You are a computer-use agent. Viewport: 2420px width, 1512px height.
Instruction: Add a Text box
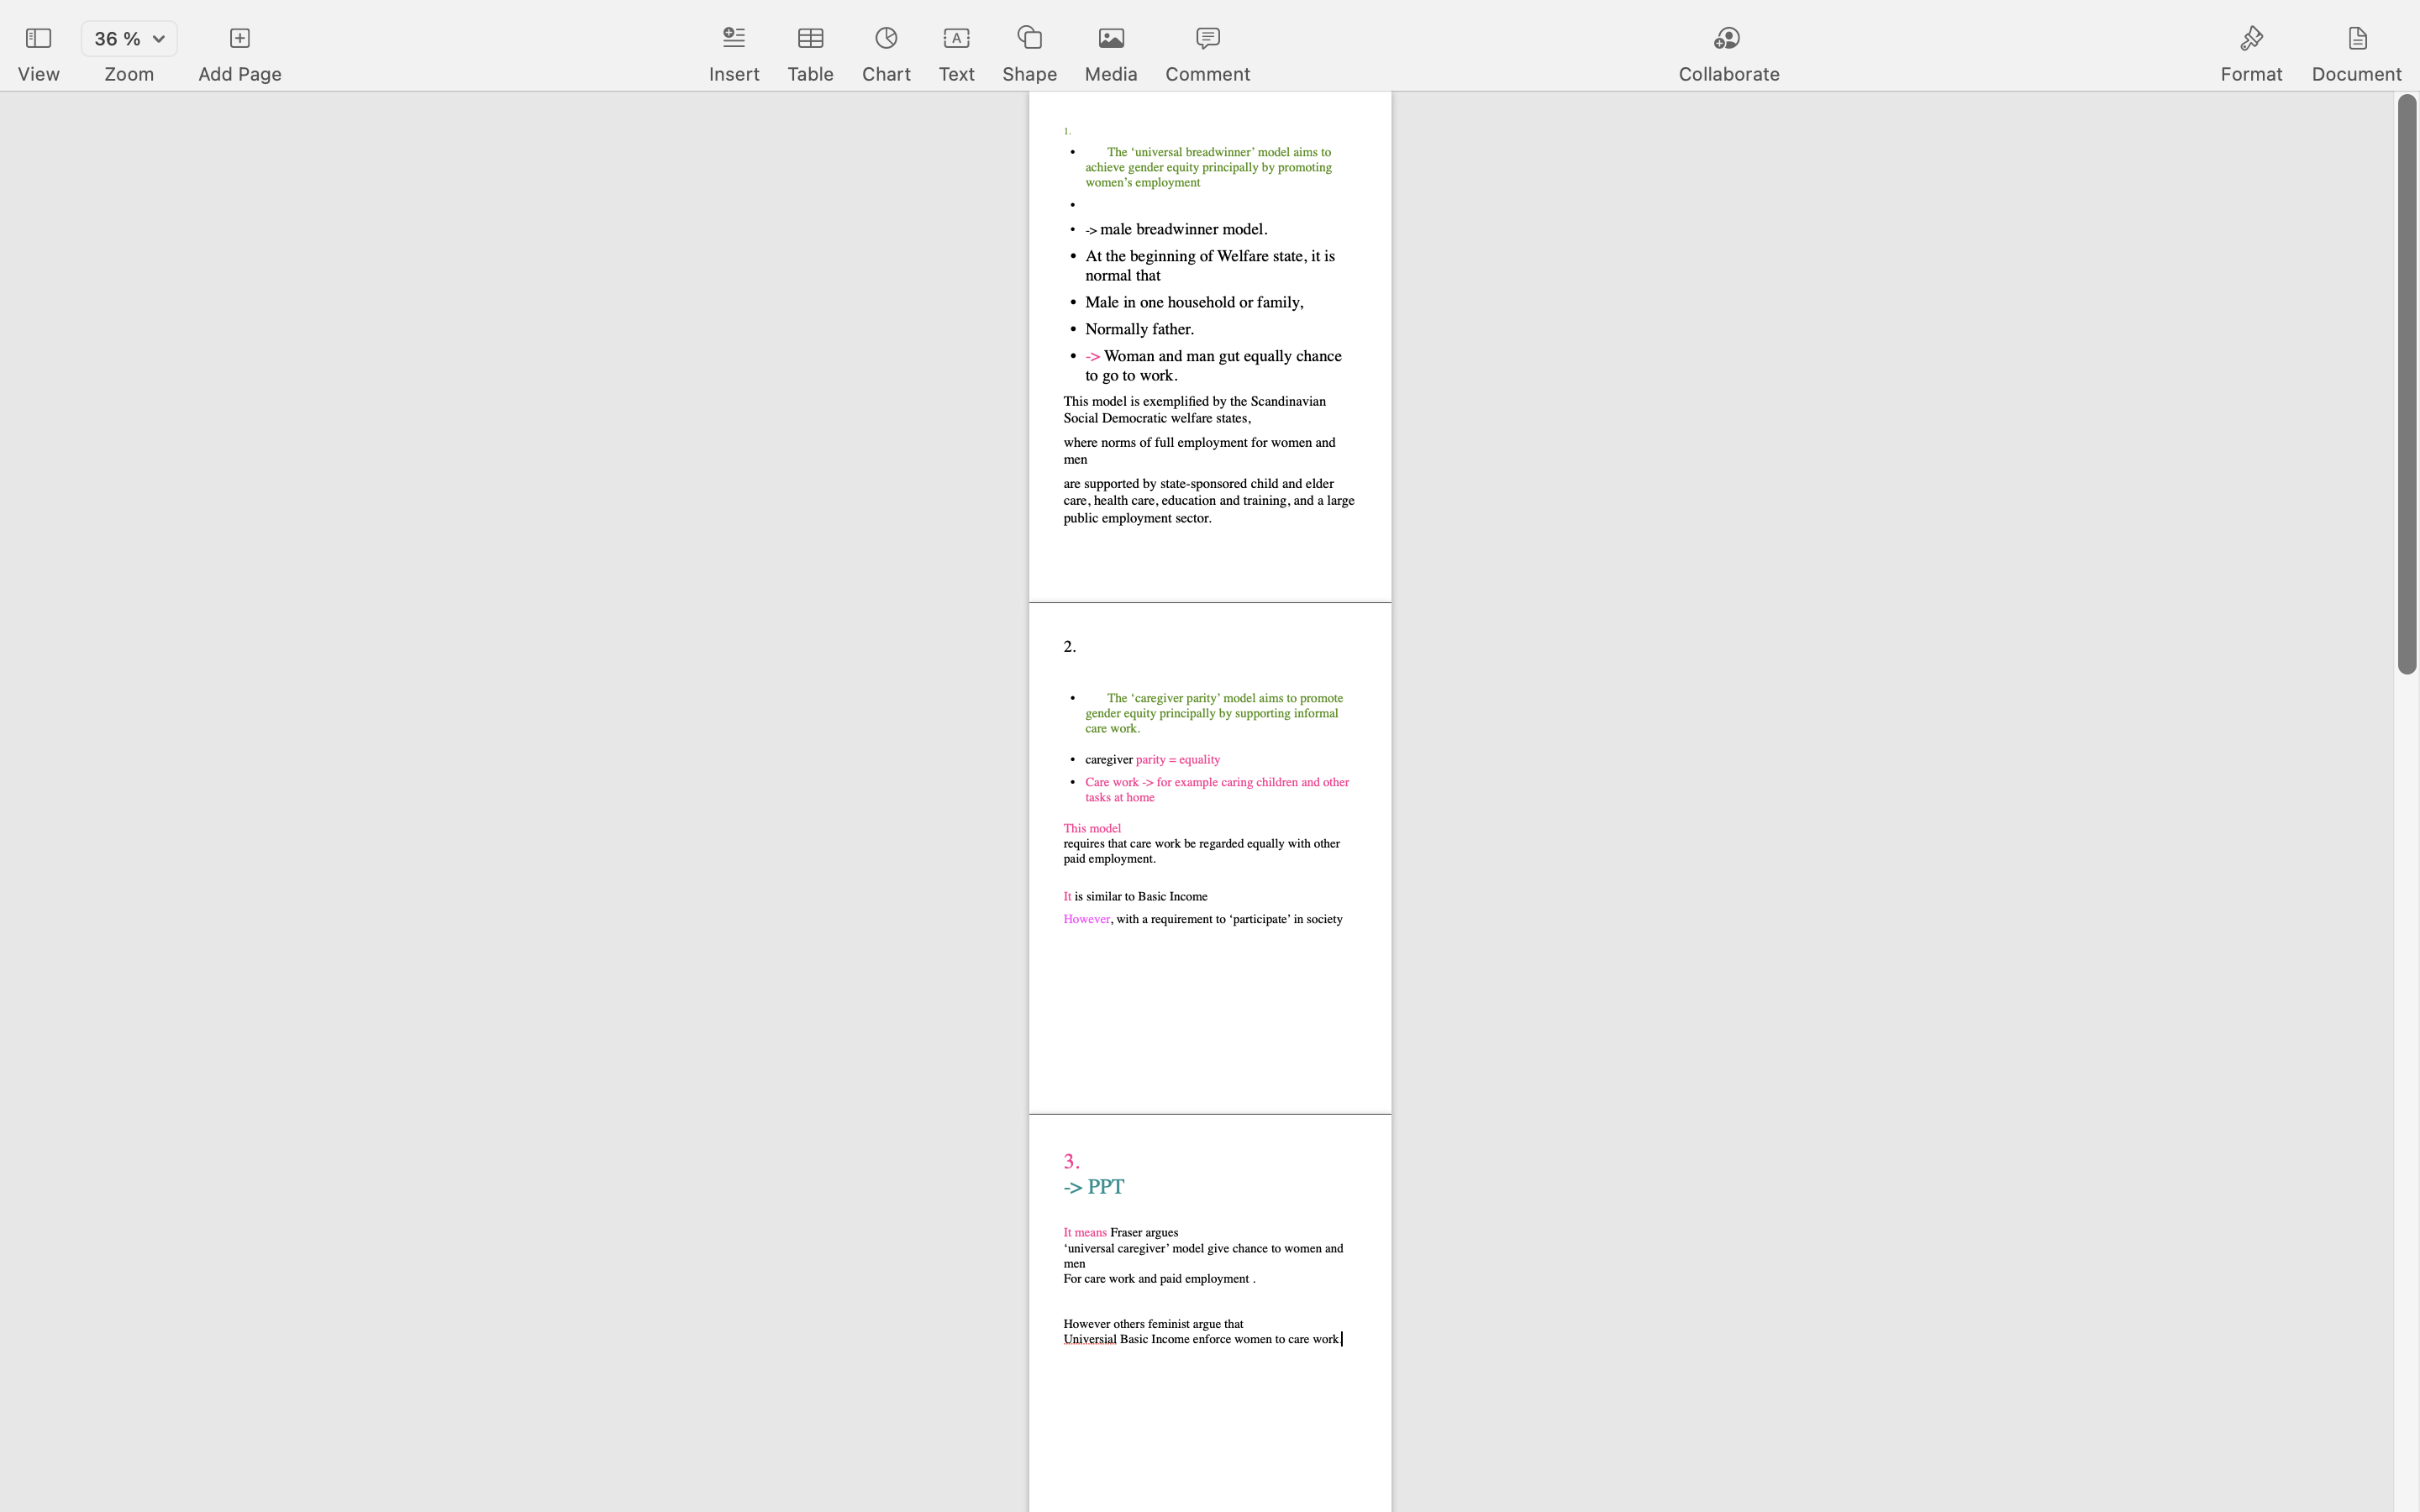pyautogui.click(x=956, y=39)
